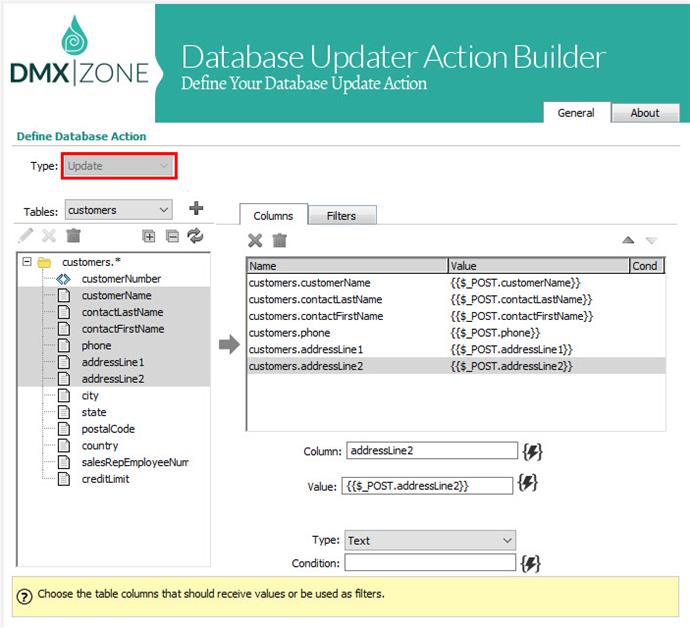Click the Cond column header
Screen dimensions: 690x628
646,266
